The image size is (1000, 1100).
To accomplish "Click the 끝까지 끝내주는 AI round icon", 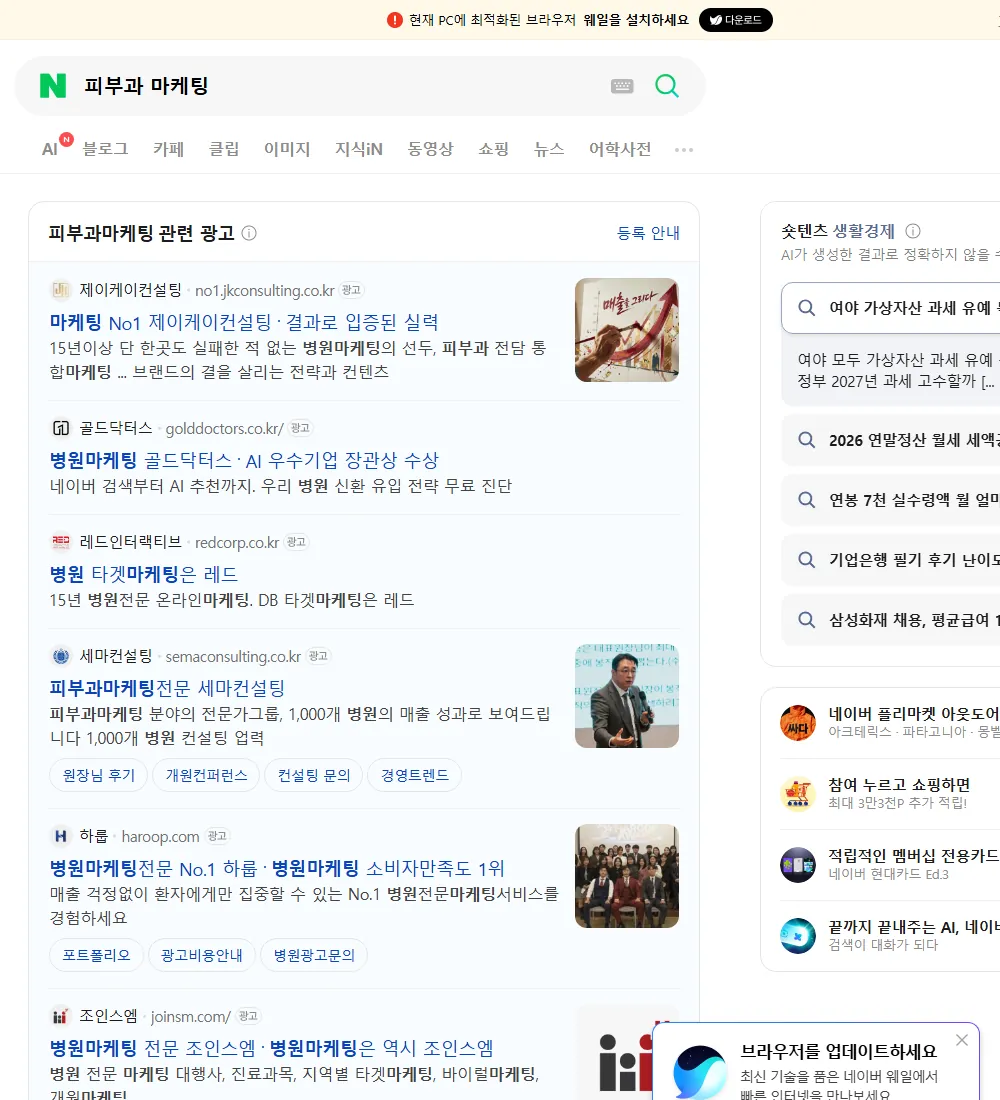I will (x=798, y=935).
